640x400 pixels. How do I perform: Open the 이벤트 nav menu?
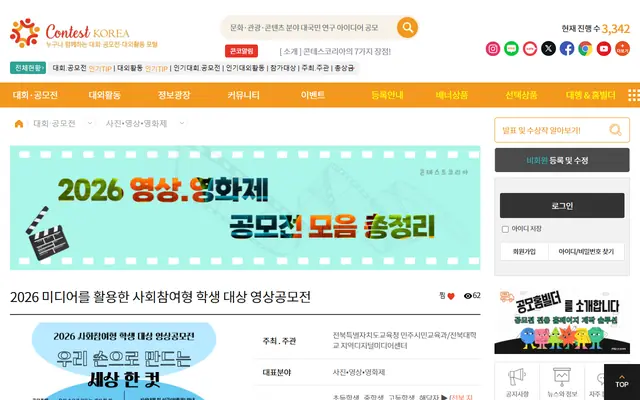click(x=313, y=95)
